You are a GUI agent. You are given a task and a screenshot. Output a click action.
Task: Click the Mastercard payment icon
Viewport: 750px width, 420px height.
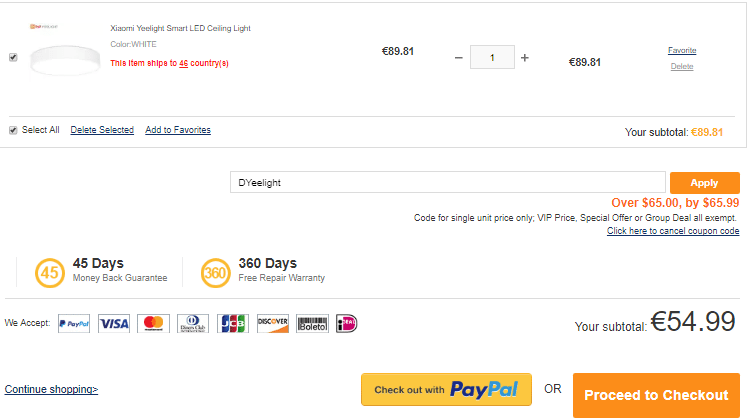[154, 324]
